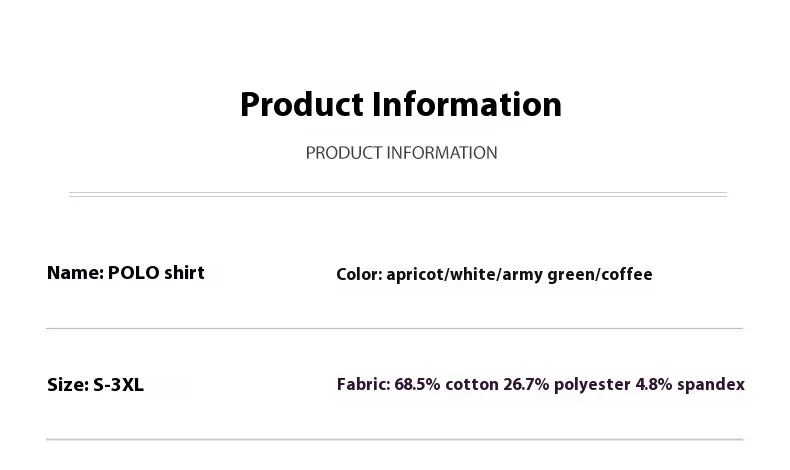This screenshot has width=790, height=470.
Task: Select the word "spandex" in fabric
Action: point(712,385)
